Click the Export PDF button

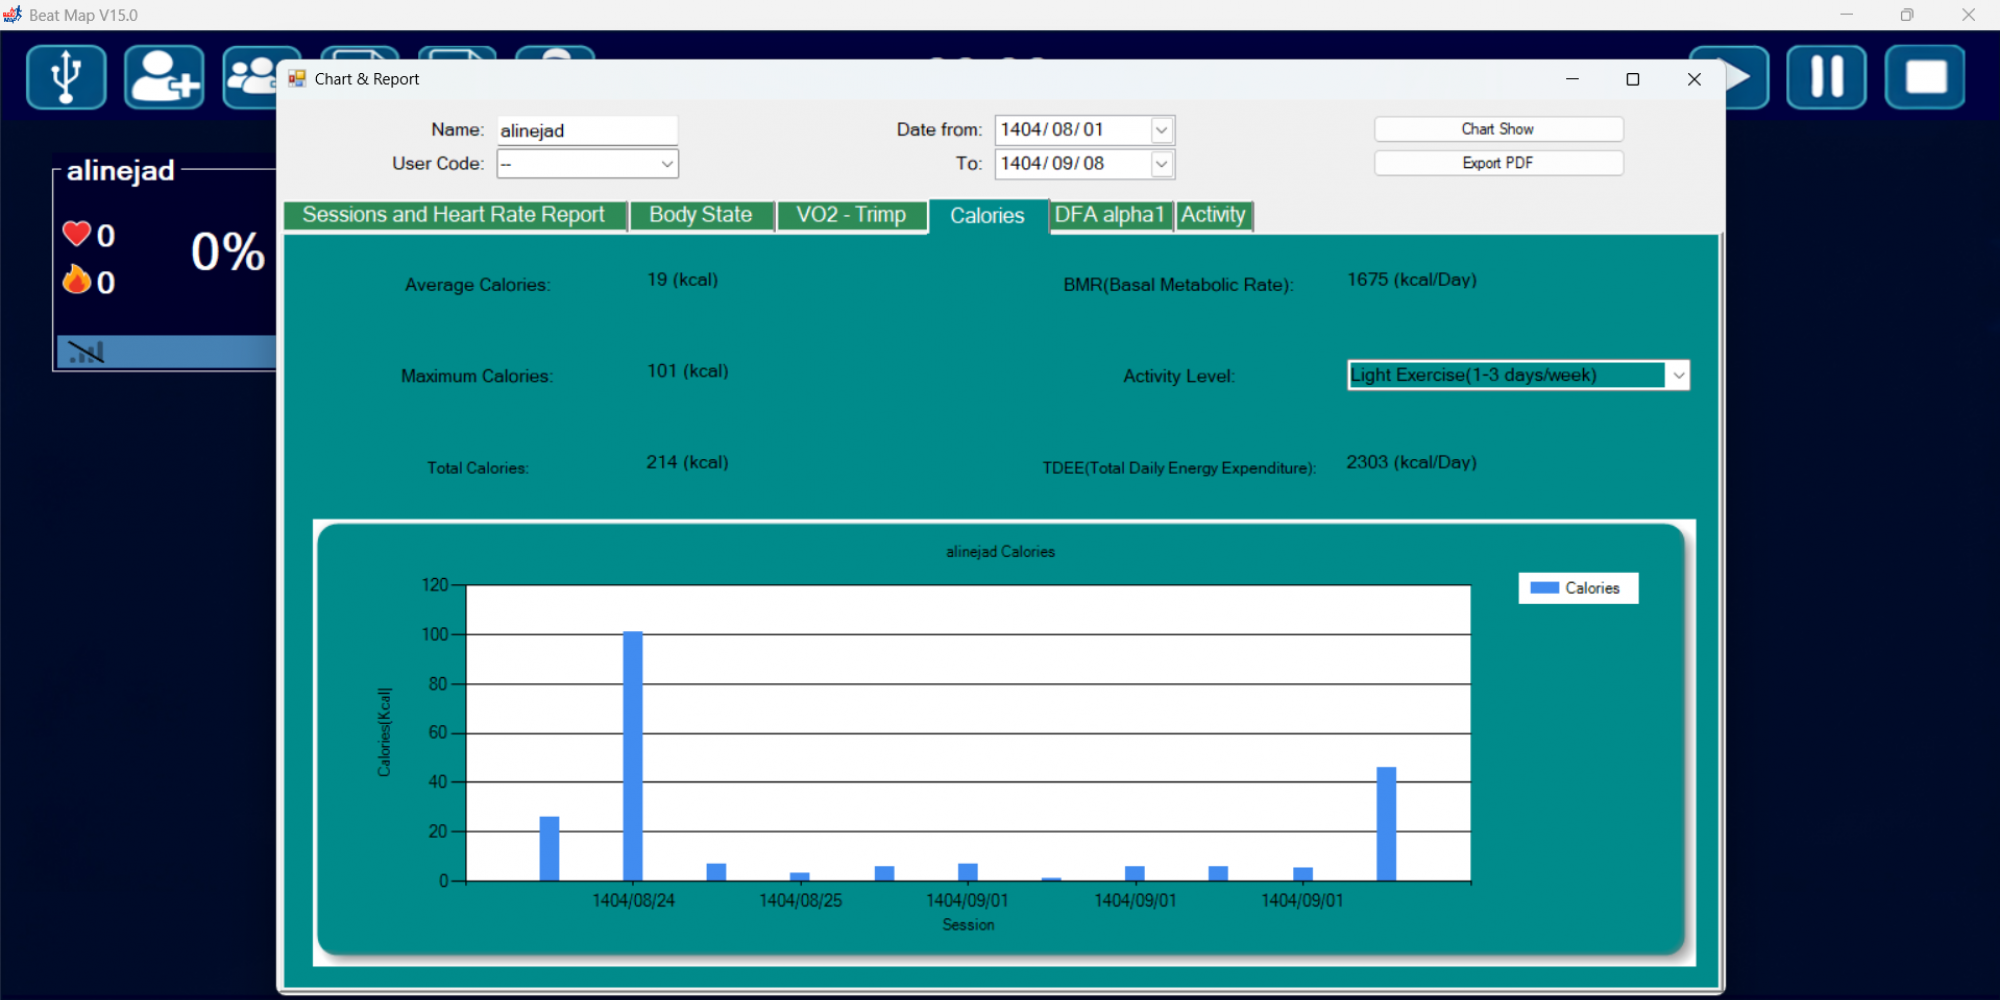[1497, 163]
